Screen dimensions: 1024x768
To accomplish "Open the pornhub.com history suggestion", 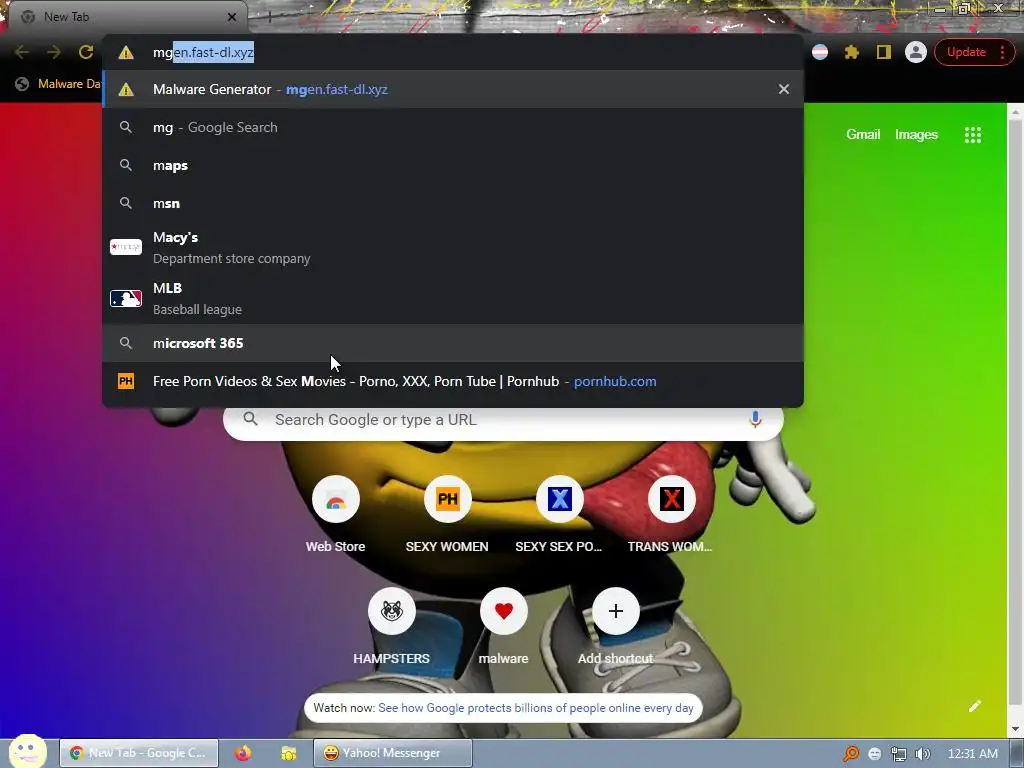I will point(453,381).
